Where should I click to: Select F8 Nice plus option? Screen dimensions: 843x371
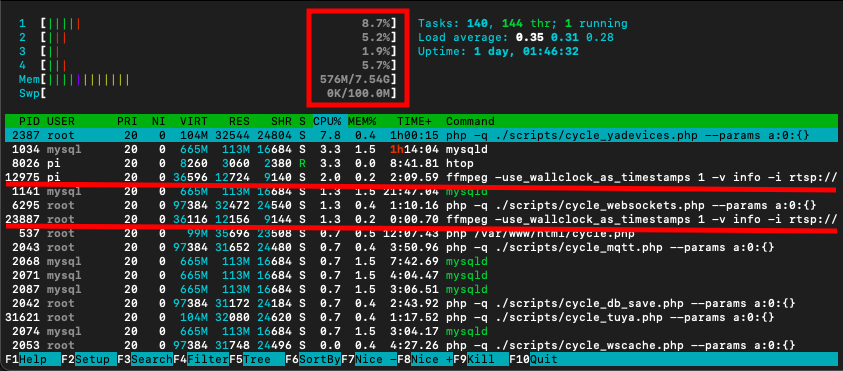click(x=424, y=359)
